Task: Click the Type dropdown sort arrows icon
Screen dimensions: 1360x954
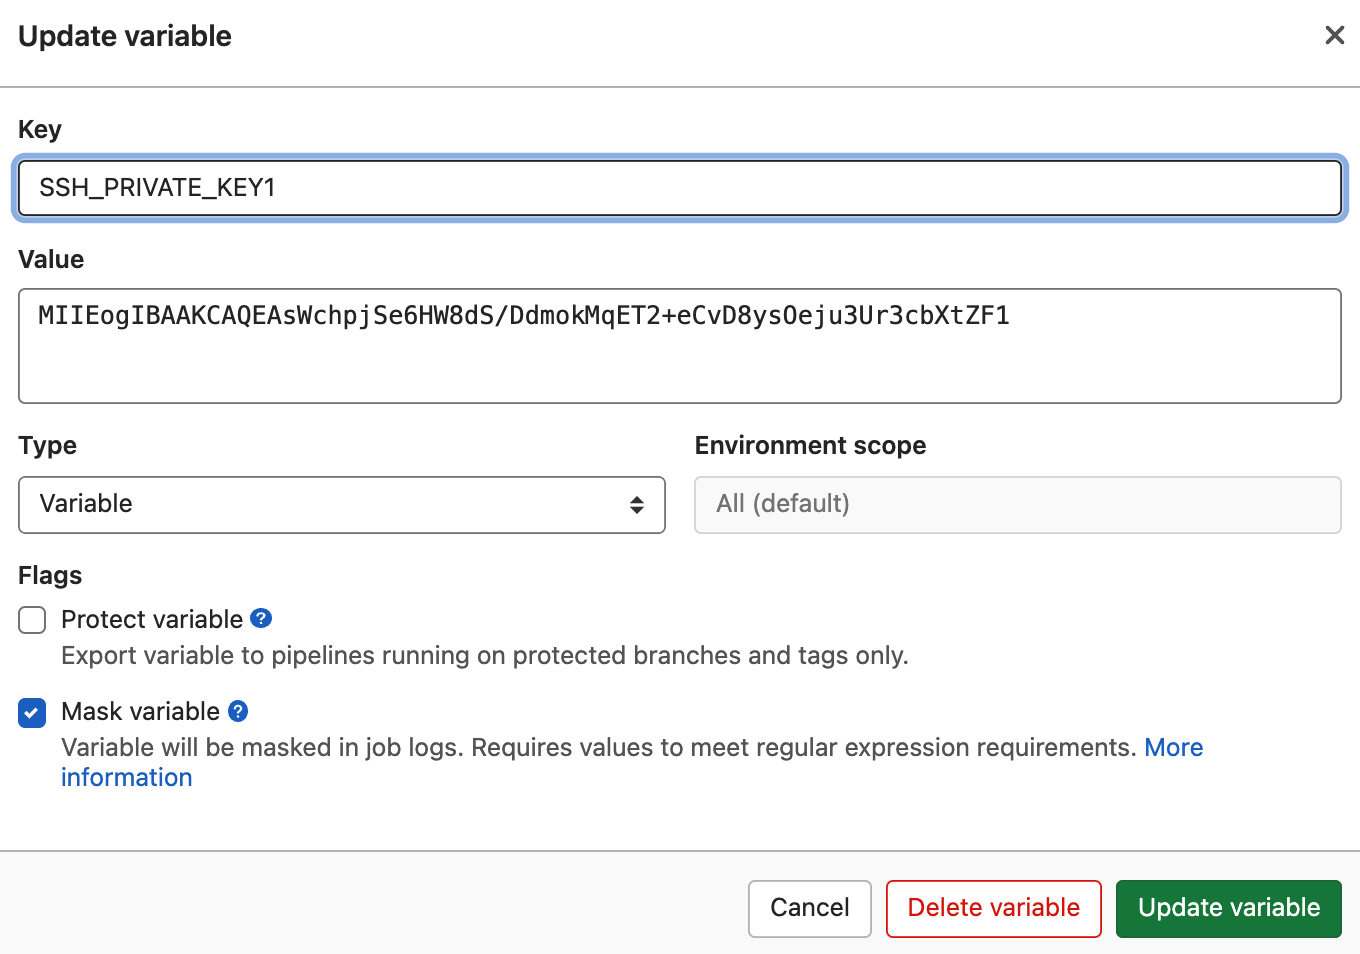Action: click(x=636, y=505)
